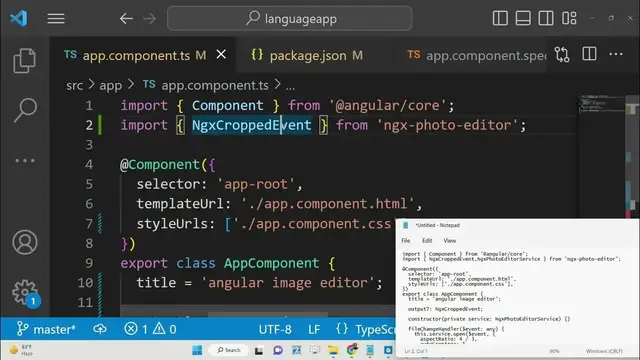Click the @Component decorator text
The width and height of the screenshot is (640, 360).
tap(160, 164)
